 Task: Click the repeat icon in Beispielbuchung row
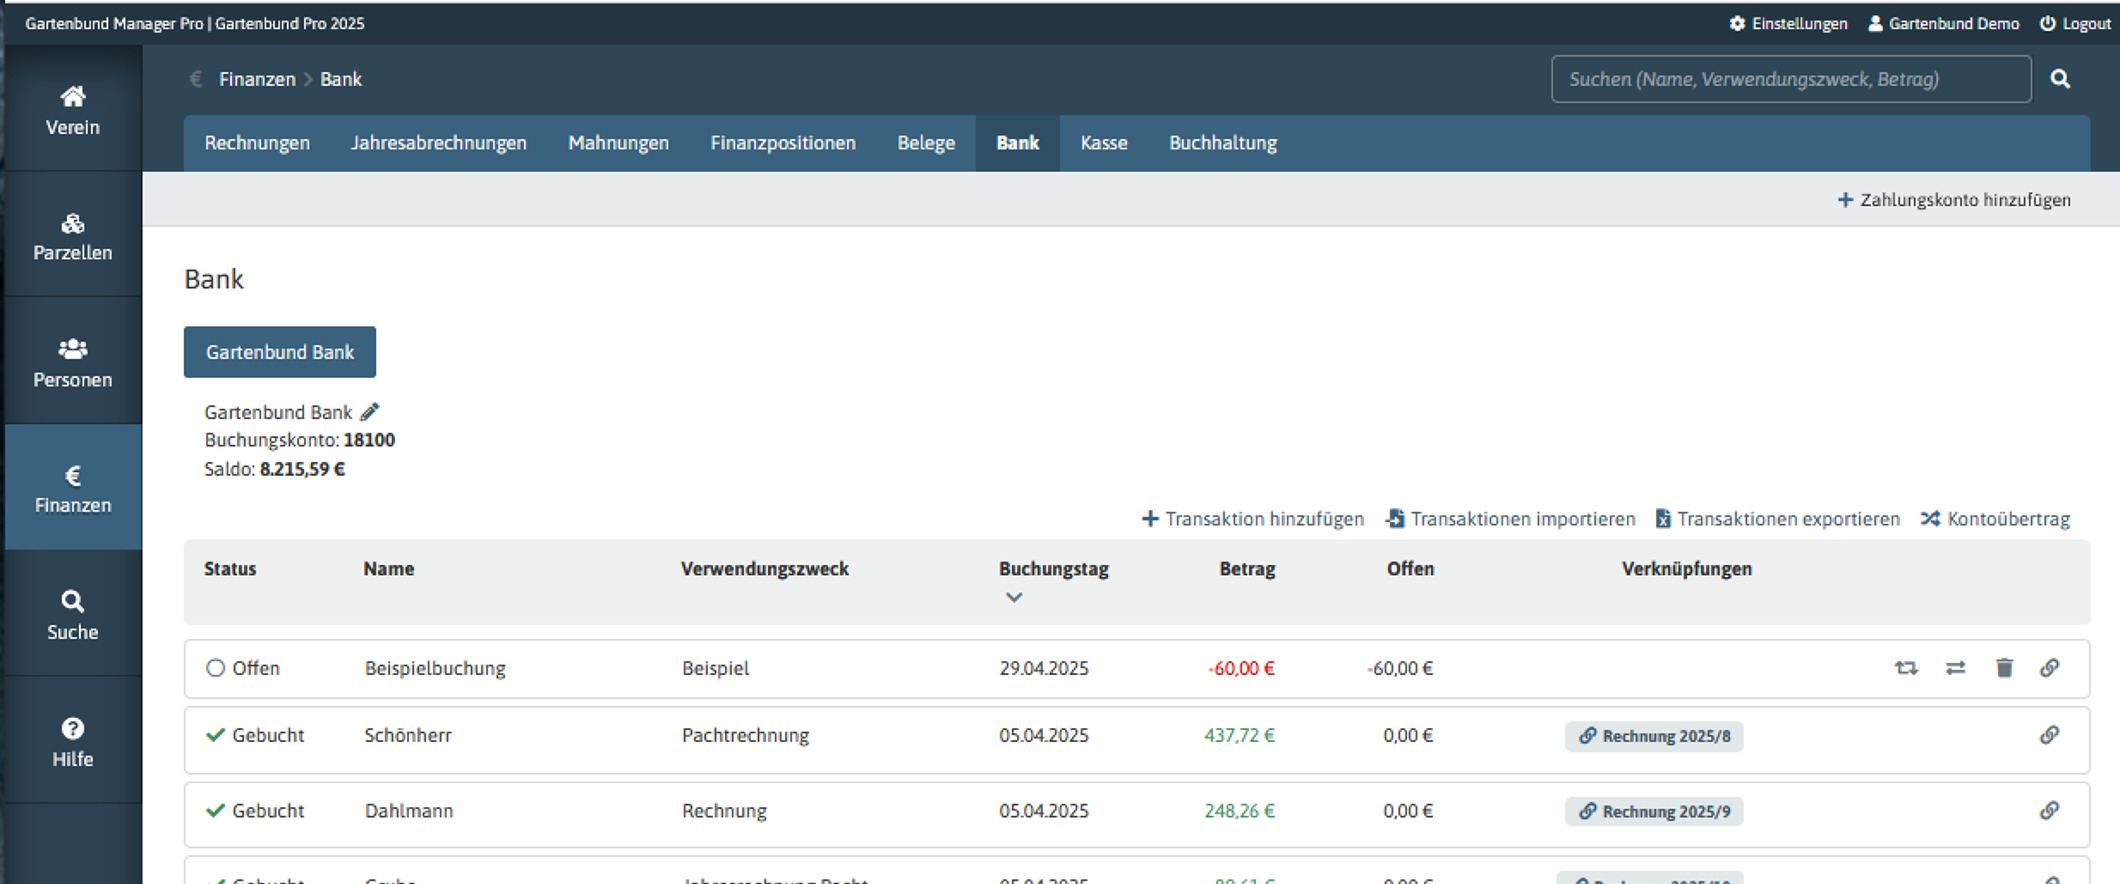click(x=1906, y=668)
